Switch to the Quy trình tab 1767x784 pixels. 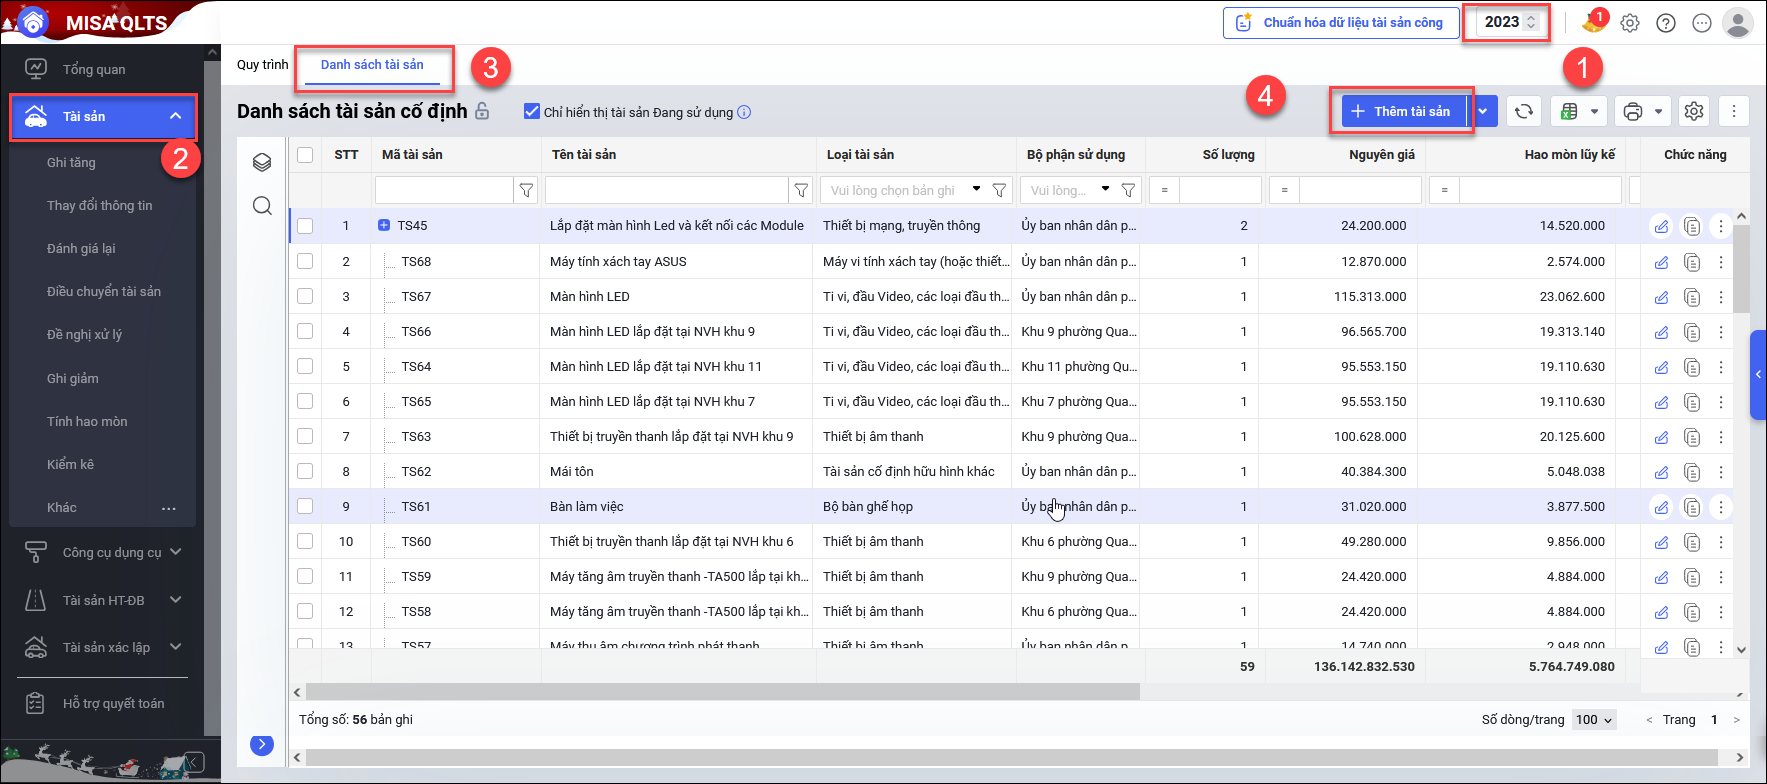pos(262,65)
